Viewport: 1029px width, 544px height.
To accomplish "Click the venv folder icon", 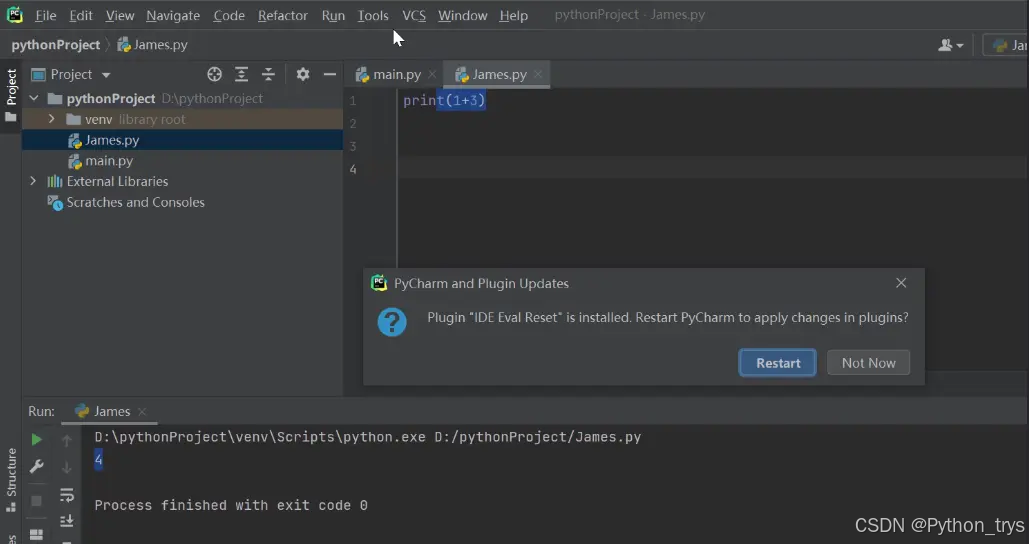I will pos(74,119).
